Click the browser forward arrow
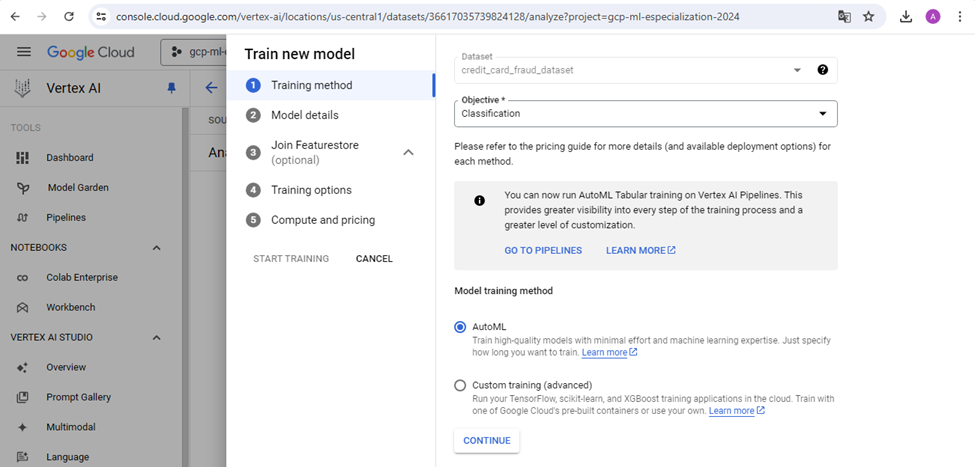The width and height of the screenshot is (975, 467). pos(42,17)
